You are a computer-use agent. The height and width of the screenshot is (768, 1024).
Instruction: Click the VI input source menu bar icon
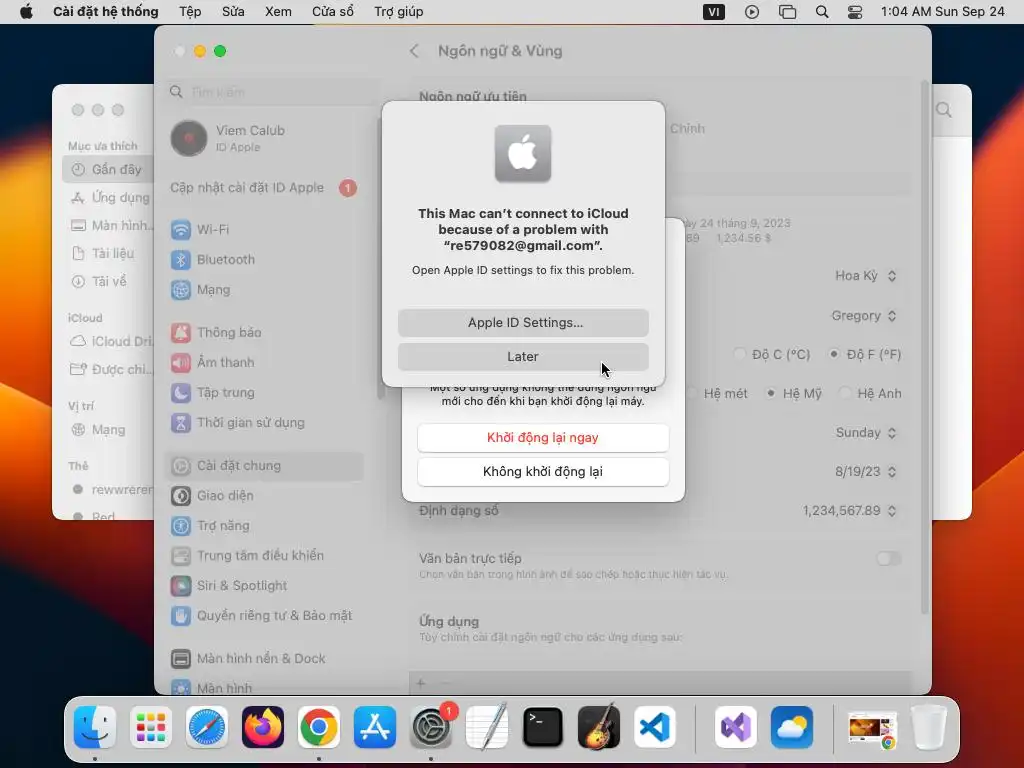tap(714, 12)
